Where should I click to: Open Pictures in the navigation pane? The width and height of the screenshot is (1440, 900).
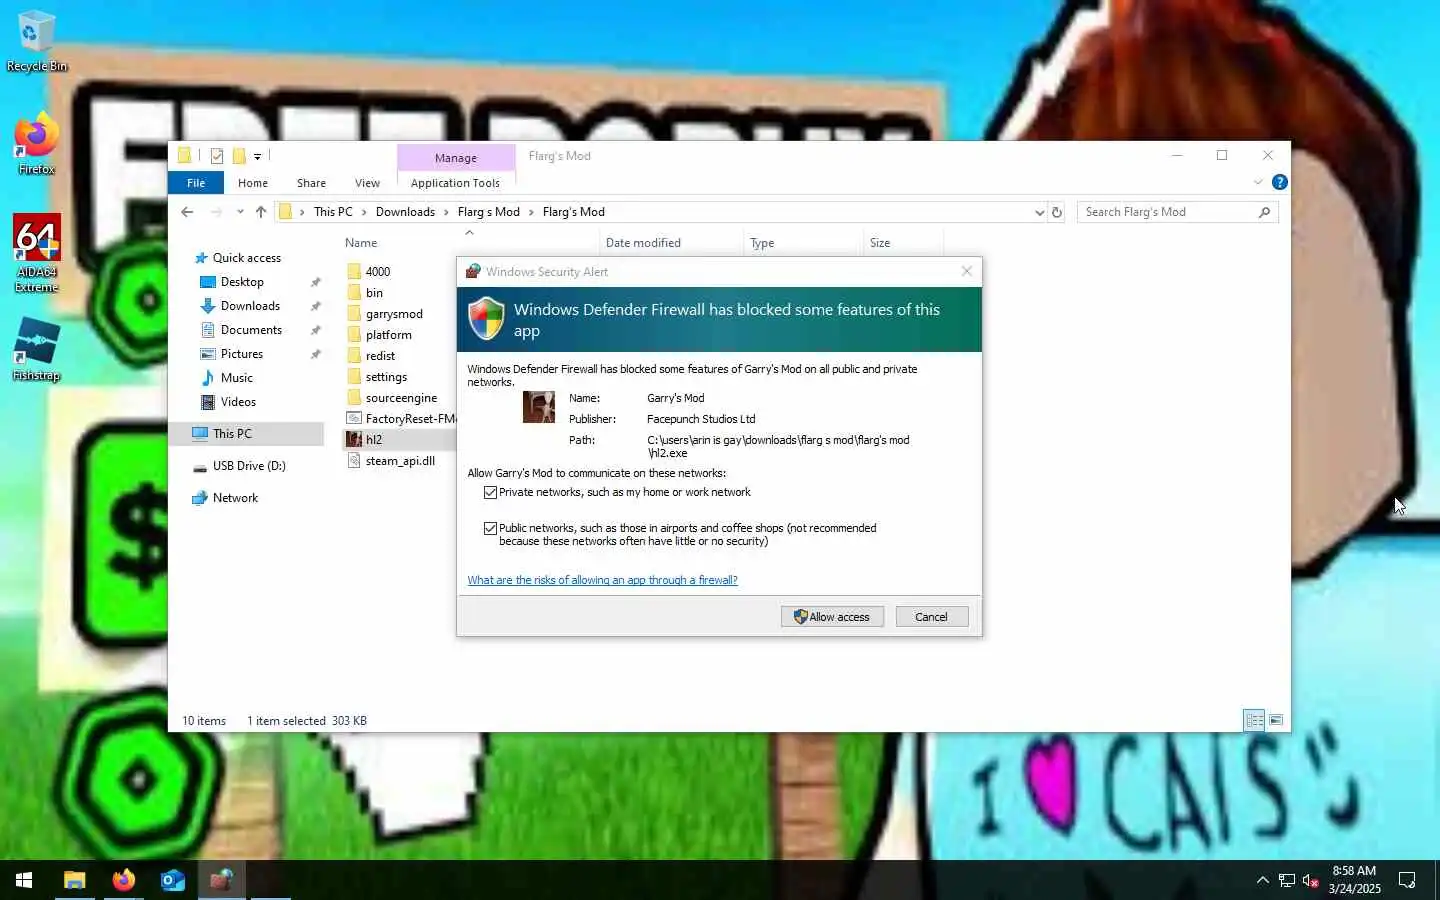242,354
